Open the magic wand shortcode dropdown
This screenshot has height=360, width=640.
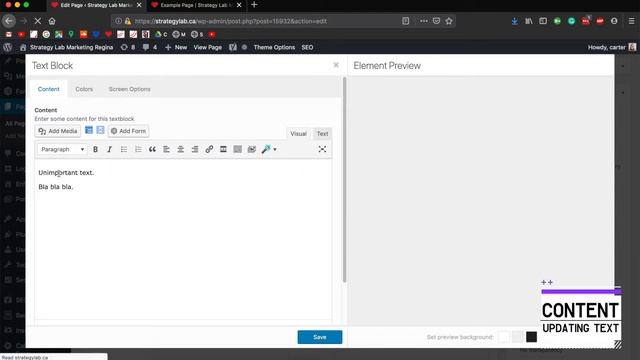[269, 149]
